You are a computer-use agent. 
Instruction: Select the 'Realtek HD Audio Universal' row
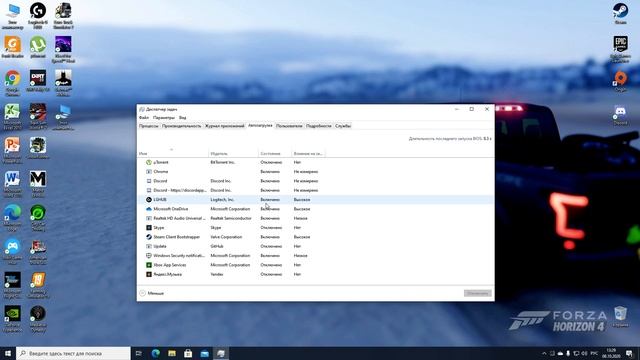316,218
